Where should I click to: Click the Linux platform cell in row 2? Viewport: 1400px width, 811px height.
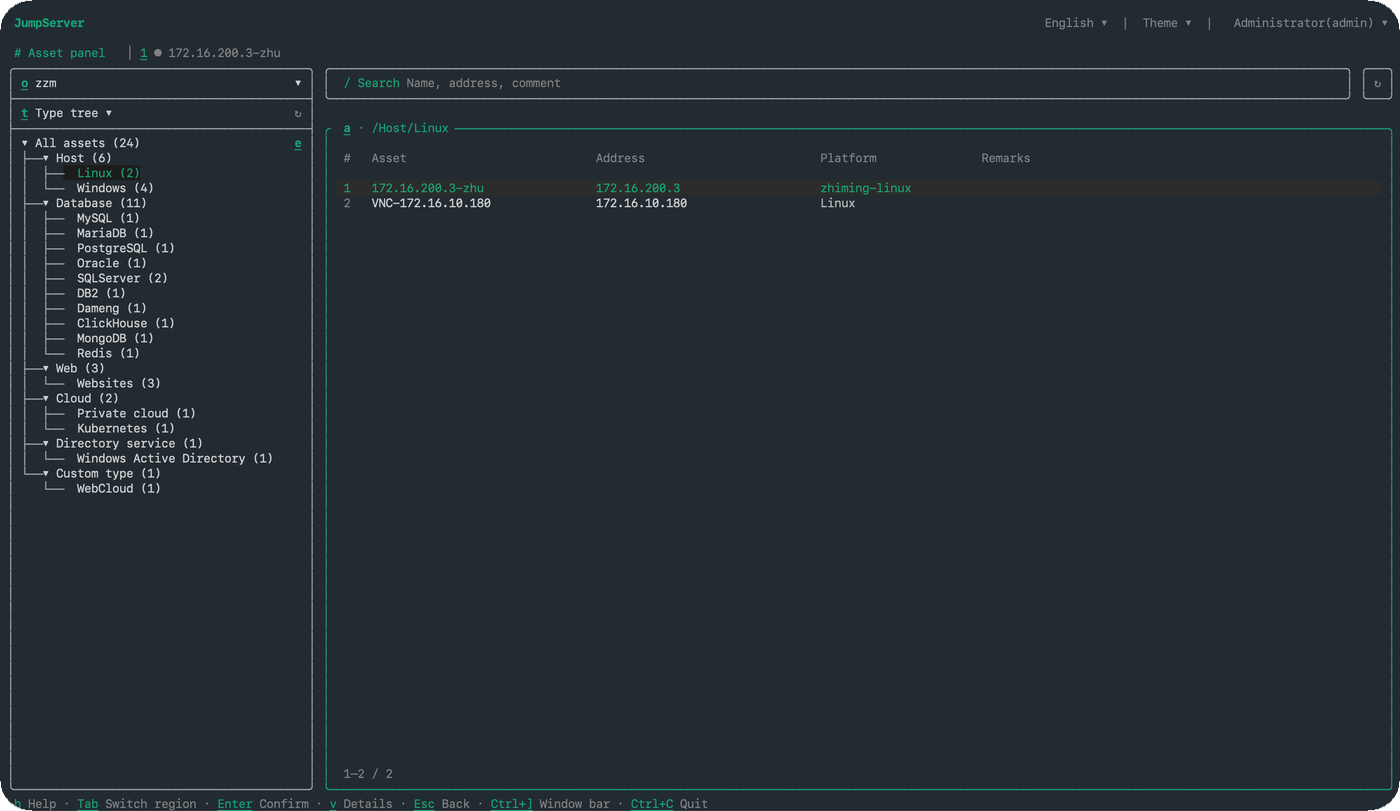838,204
